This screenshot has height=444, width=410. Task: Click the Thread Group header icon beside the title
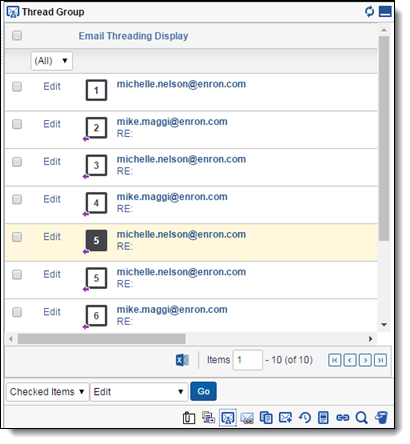click(x=13, y=12)
